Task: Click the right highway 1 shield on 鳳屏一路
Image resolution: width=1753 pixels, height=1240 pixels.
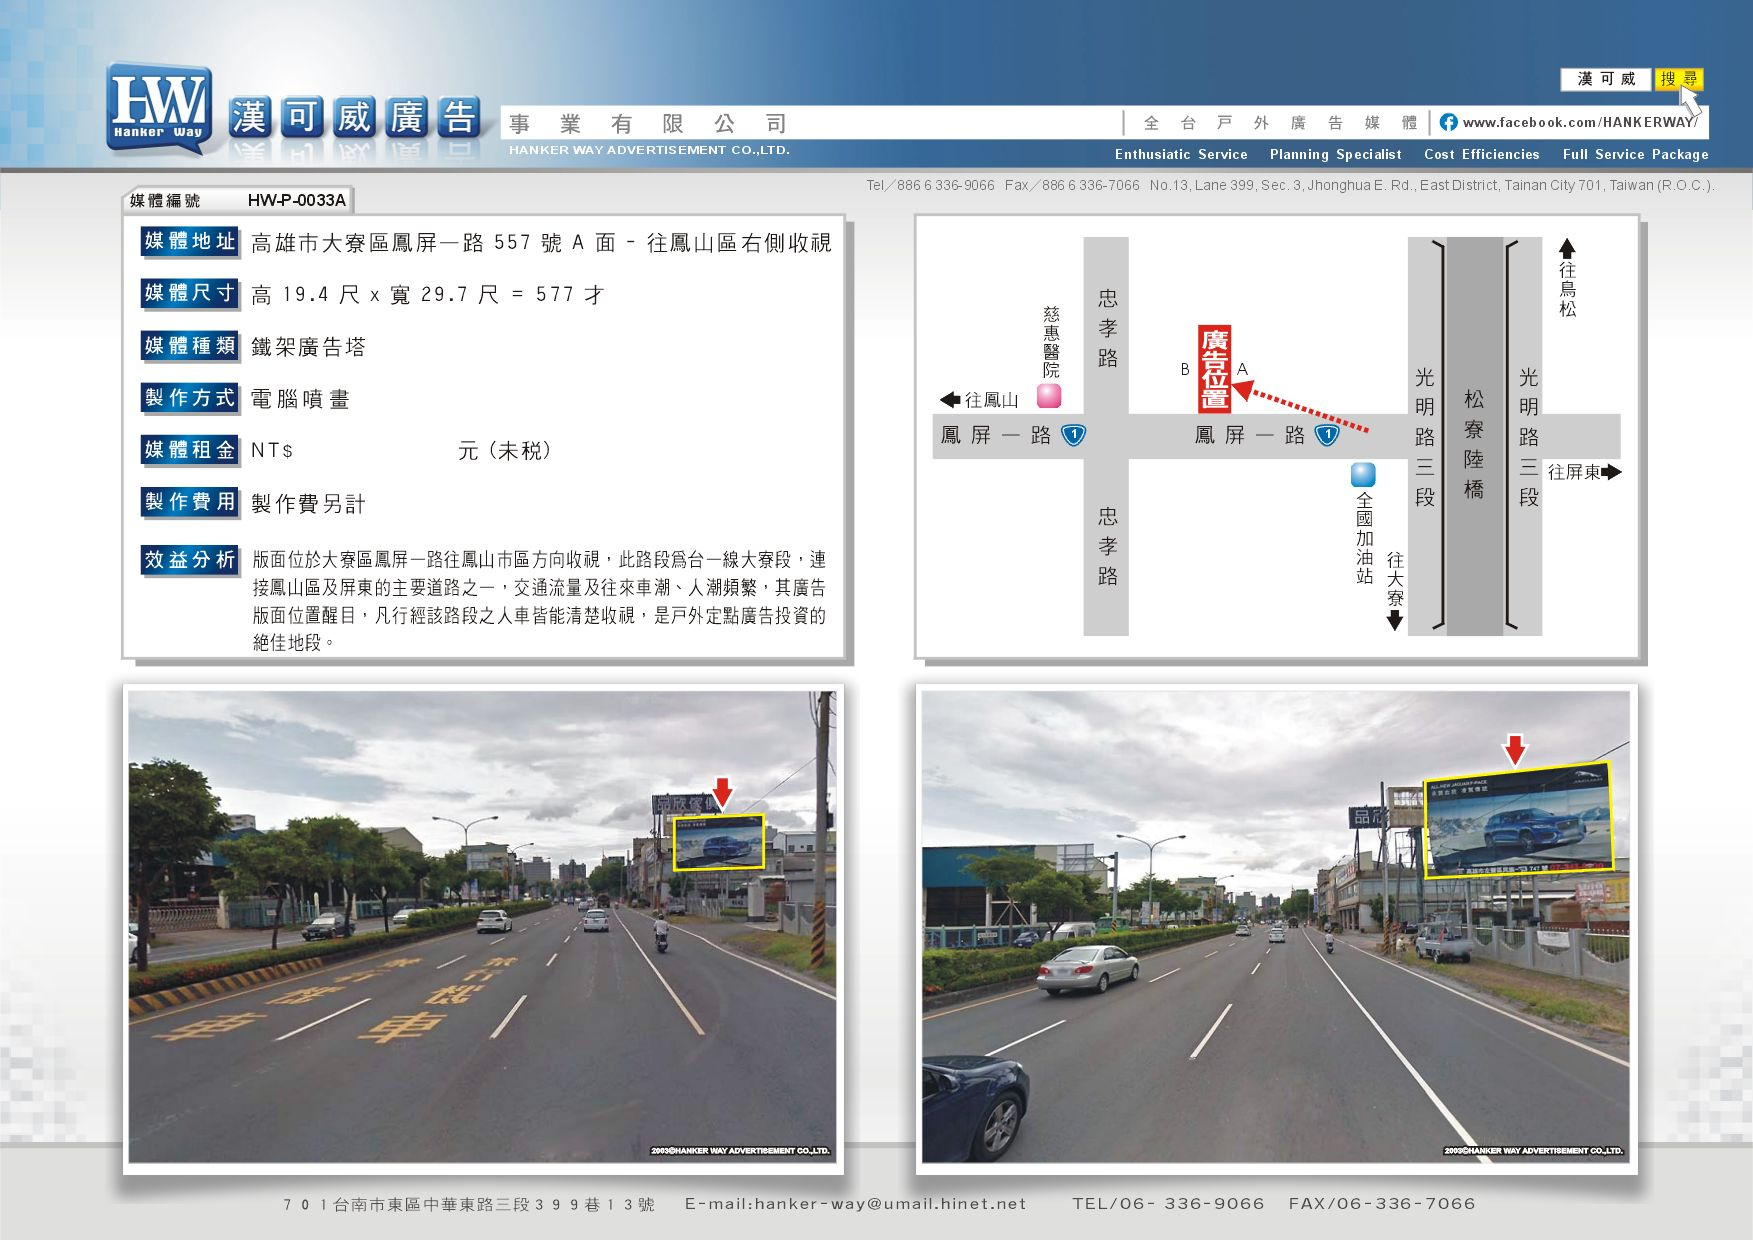Action: pyautogui.click(x=1327, y=435)
